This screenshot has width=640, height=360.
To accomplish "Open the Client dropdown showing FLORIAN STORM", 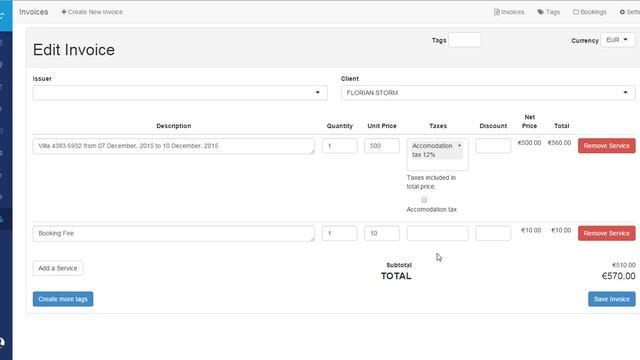I will [x=488, y=93].
